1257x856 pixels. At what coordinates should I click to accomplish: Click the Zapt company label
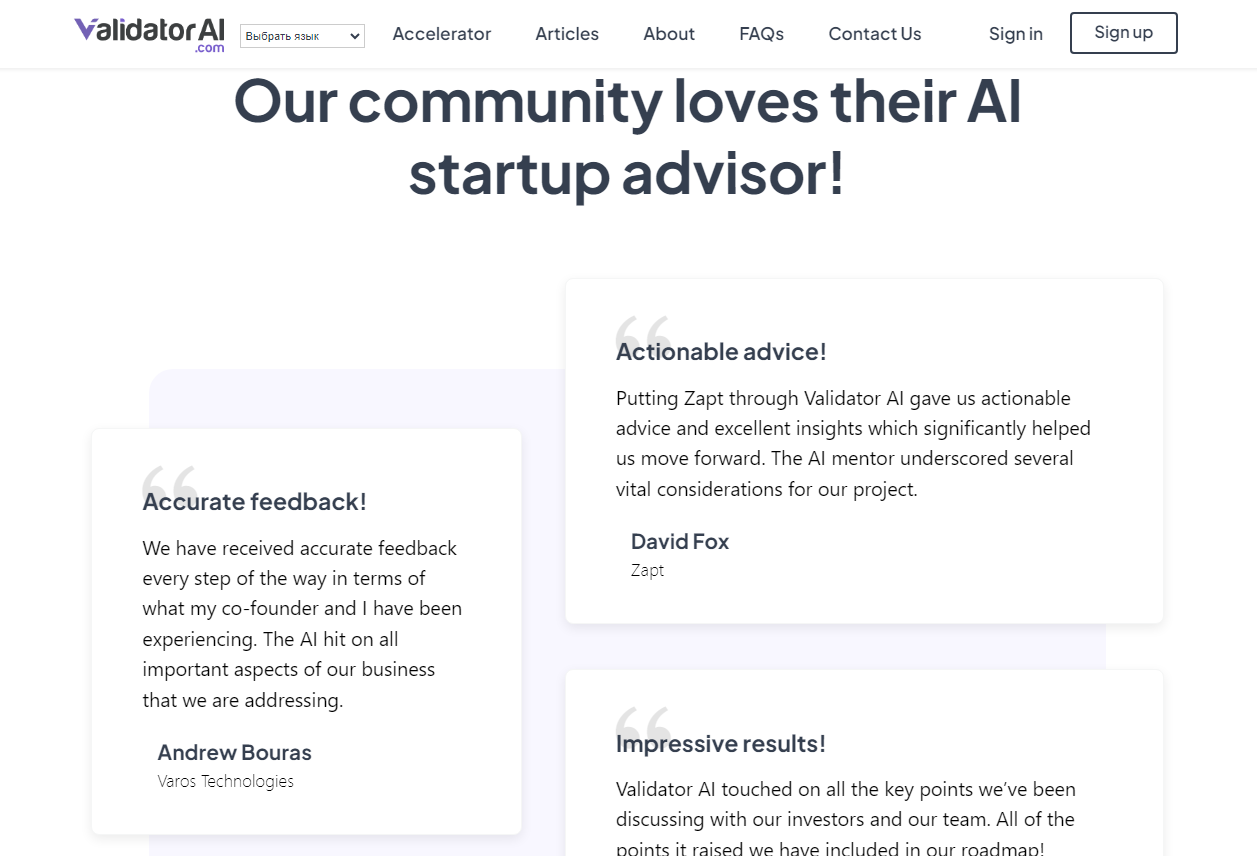click(x=648, y=570)
